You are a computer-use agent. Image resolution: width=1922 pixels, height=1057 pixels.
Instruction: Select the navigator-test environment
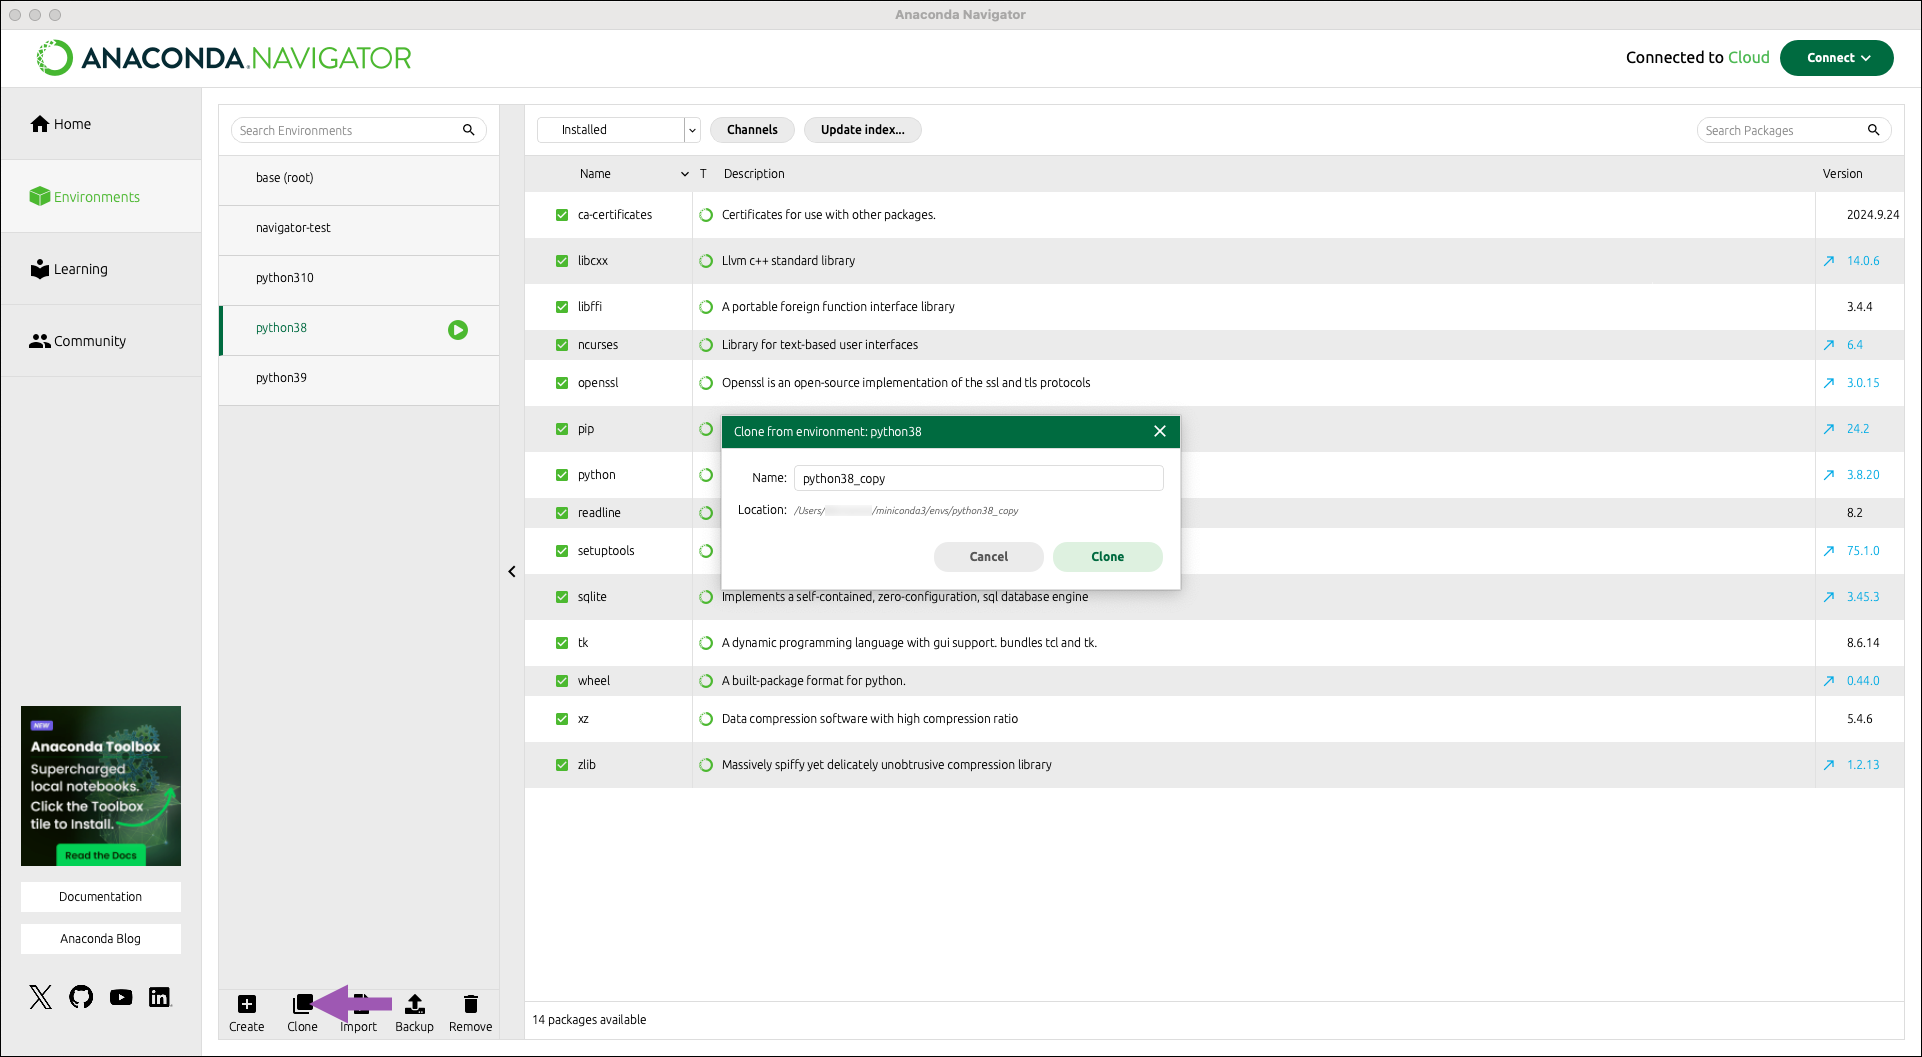click(x=359, y=230)
